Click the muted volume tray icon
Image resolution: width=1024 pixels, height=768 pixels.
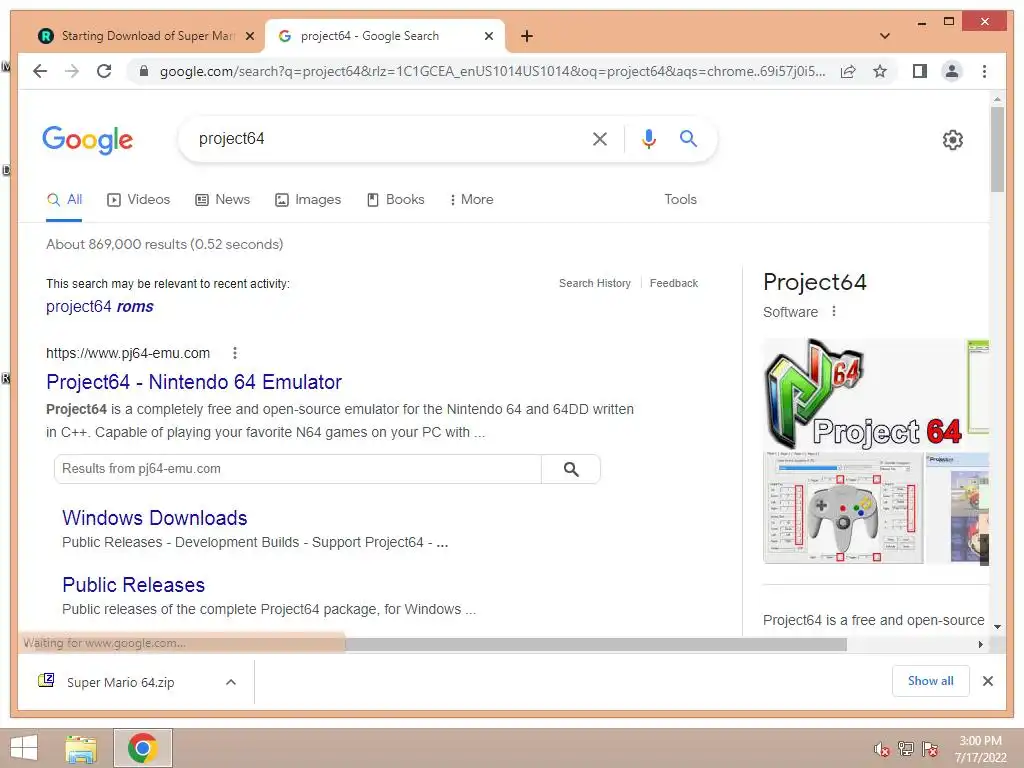882,749
